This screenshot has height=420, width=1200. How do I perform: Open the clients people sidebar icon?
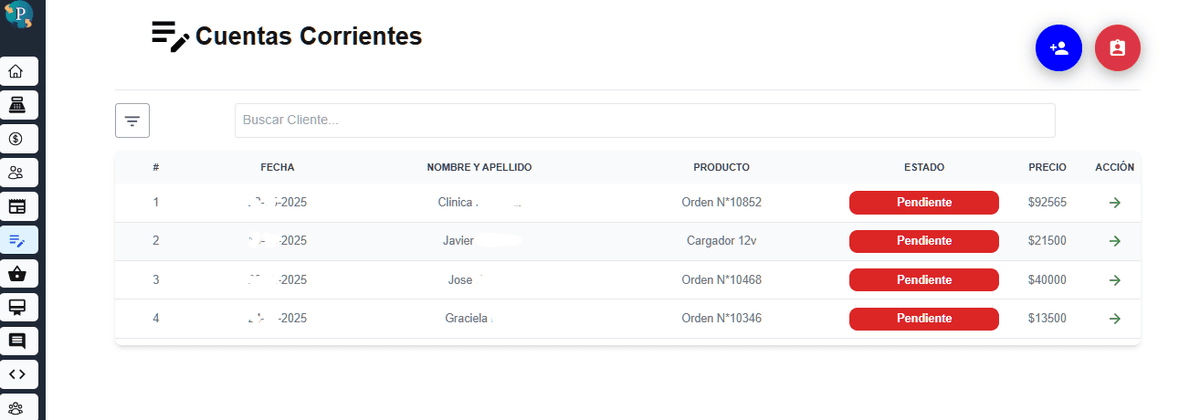(17, 173)
